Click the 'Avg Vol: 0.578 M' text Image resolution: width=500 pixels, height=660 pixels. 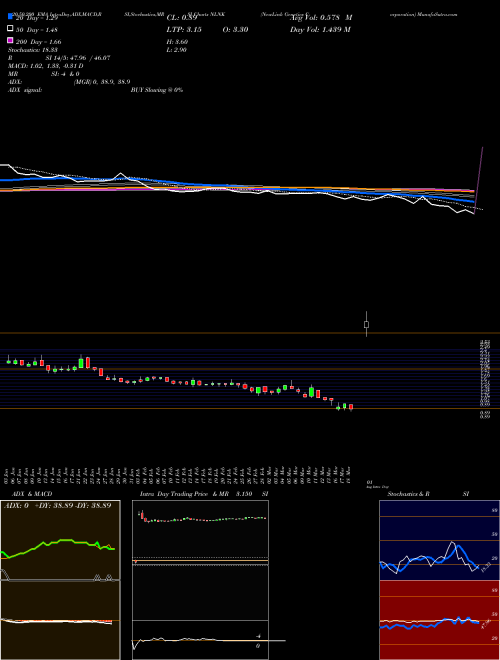tap(321, 18)
